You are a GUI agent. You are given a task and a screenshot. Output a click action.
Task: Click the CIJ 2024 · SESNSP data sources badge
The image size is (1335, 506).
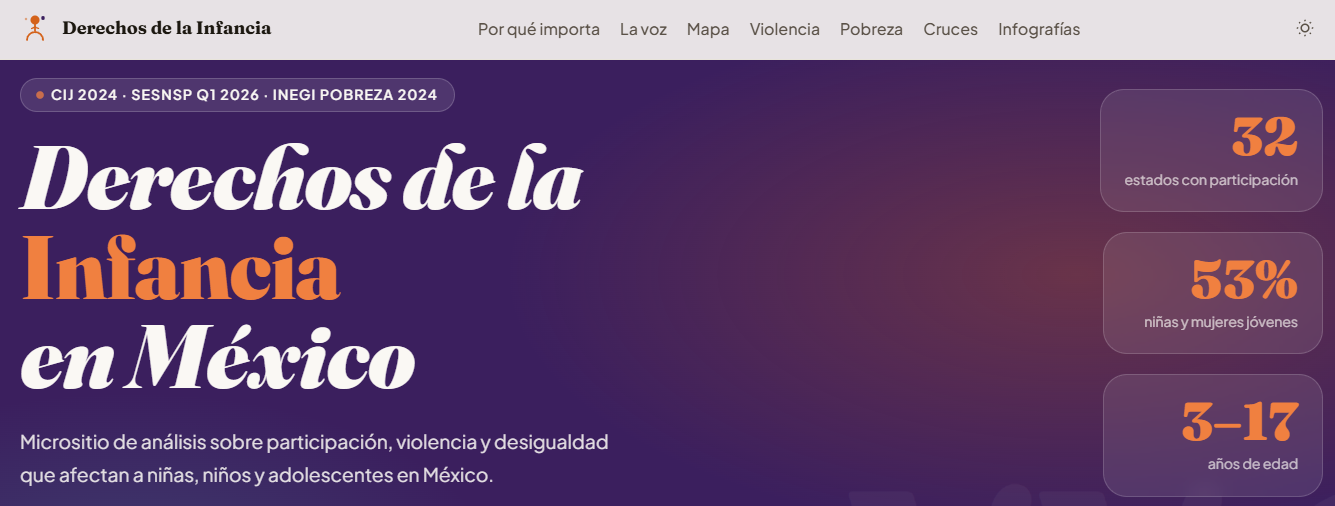pos(237,95)
